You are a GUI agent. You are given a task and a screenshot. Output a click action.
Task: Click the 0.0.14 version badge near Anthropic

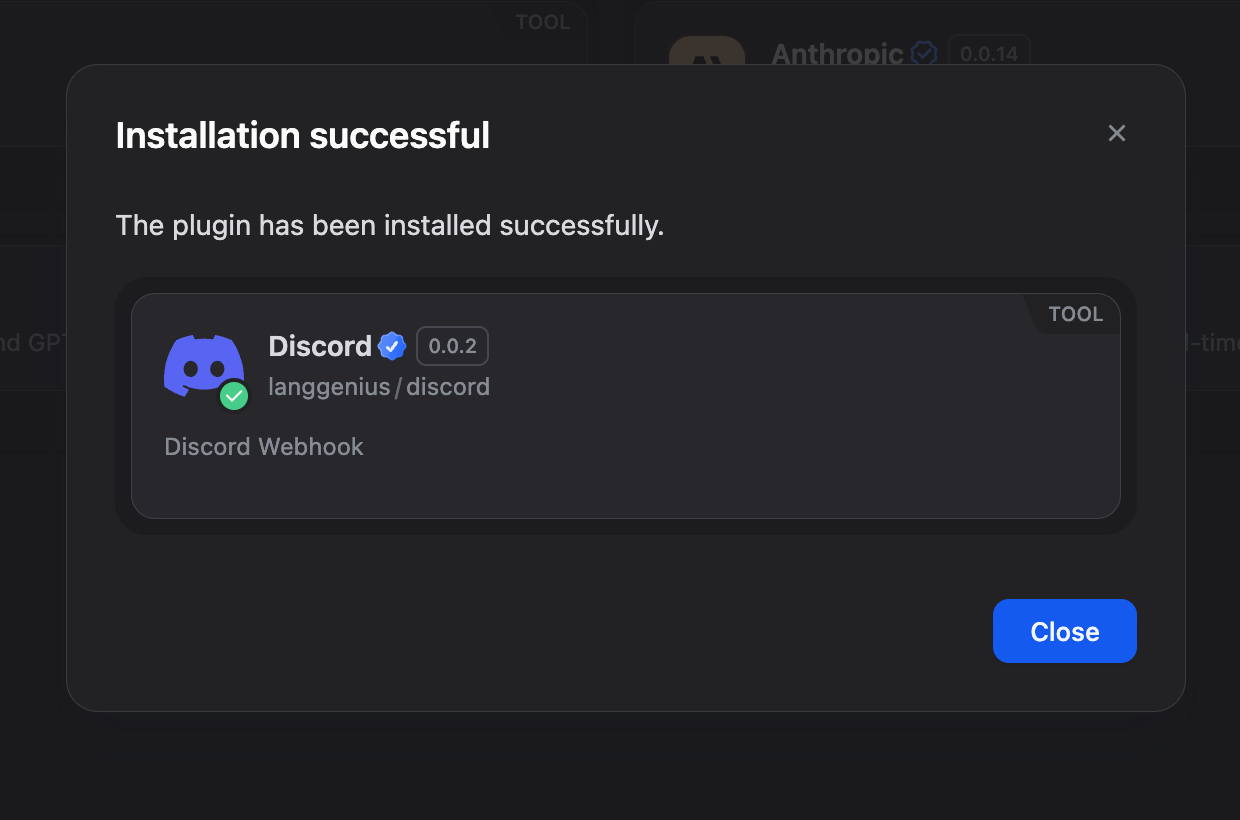[989, 52]
